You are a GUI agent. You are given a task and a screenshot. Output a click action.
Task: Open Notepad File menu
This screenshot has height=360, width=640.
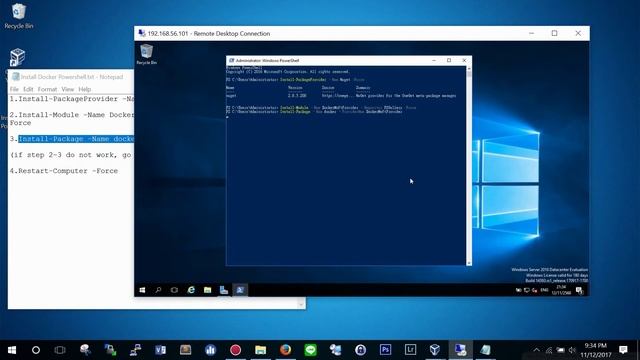14,89
